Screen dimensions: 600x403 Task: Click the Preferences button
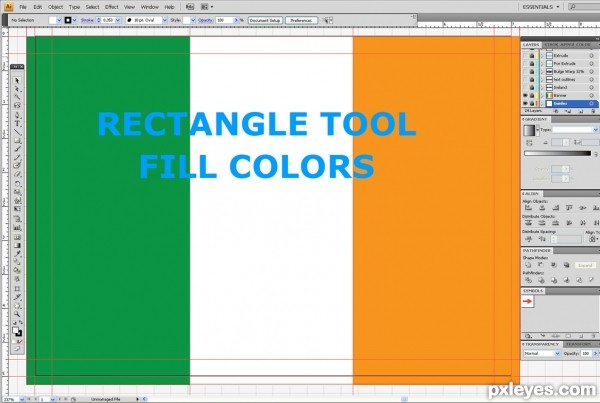pos(301,20)
